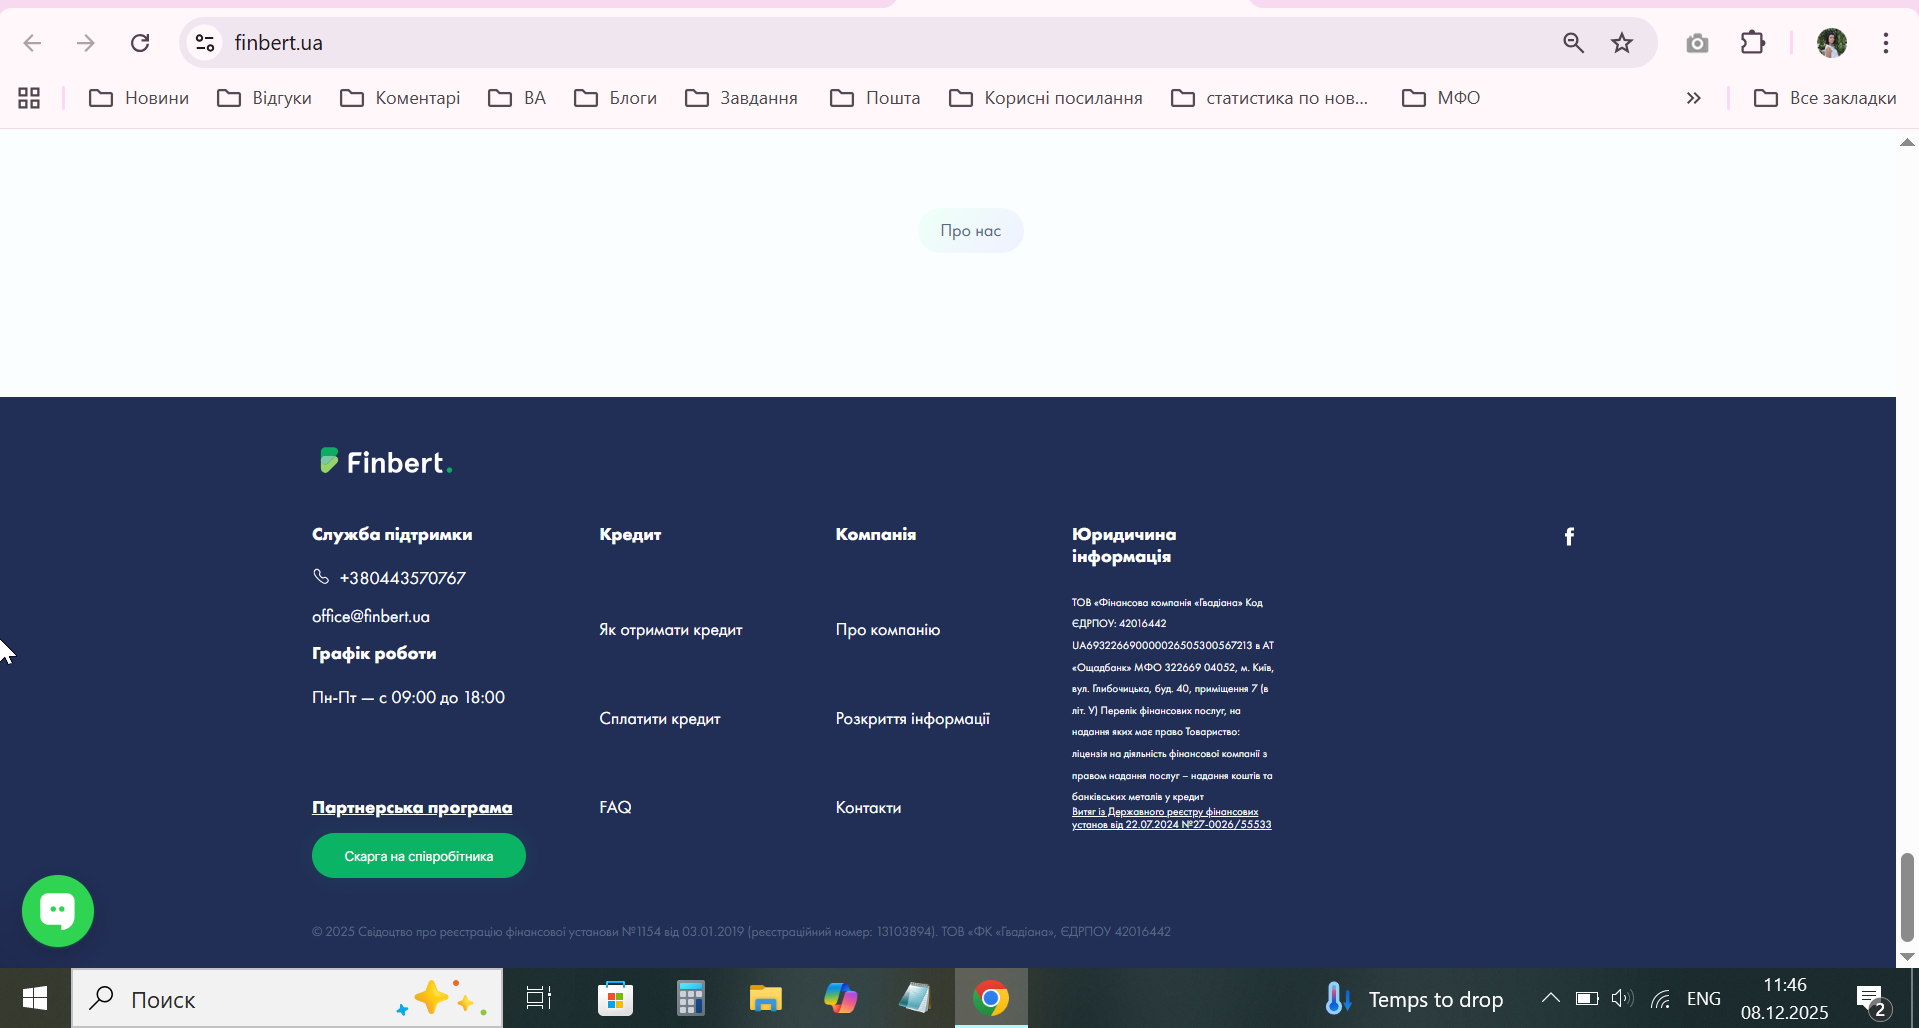Open the Chrome extensions puzzle icon

[1753, 43]
